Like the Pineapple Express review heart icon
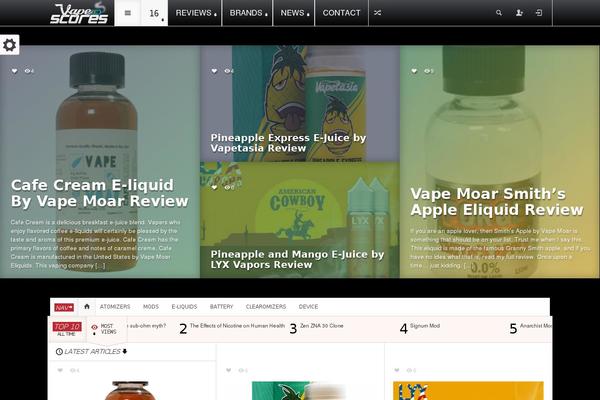 coord(214,71)
